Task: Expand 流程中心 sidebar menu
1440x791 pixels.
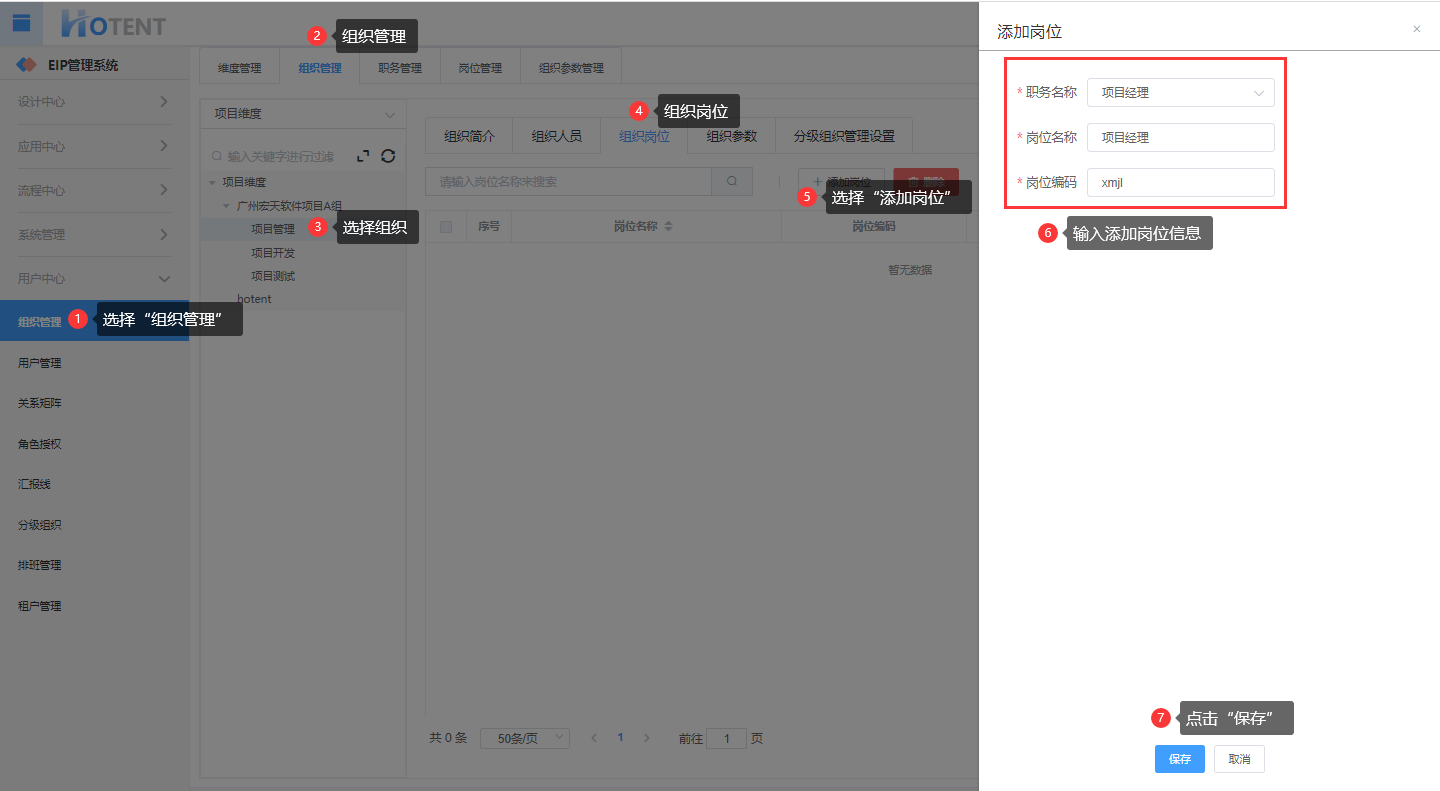Action: coord(94,190)
